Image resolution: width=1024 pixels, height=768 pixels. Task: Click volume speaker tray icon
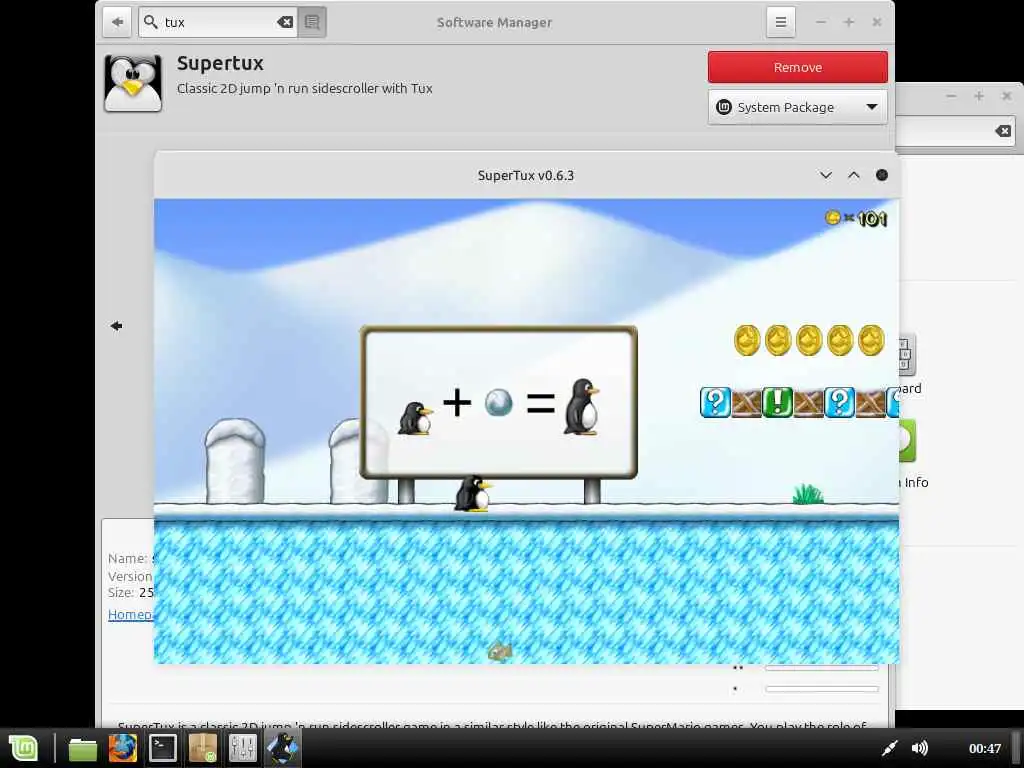pyautogui.click(x=920, y=748)
